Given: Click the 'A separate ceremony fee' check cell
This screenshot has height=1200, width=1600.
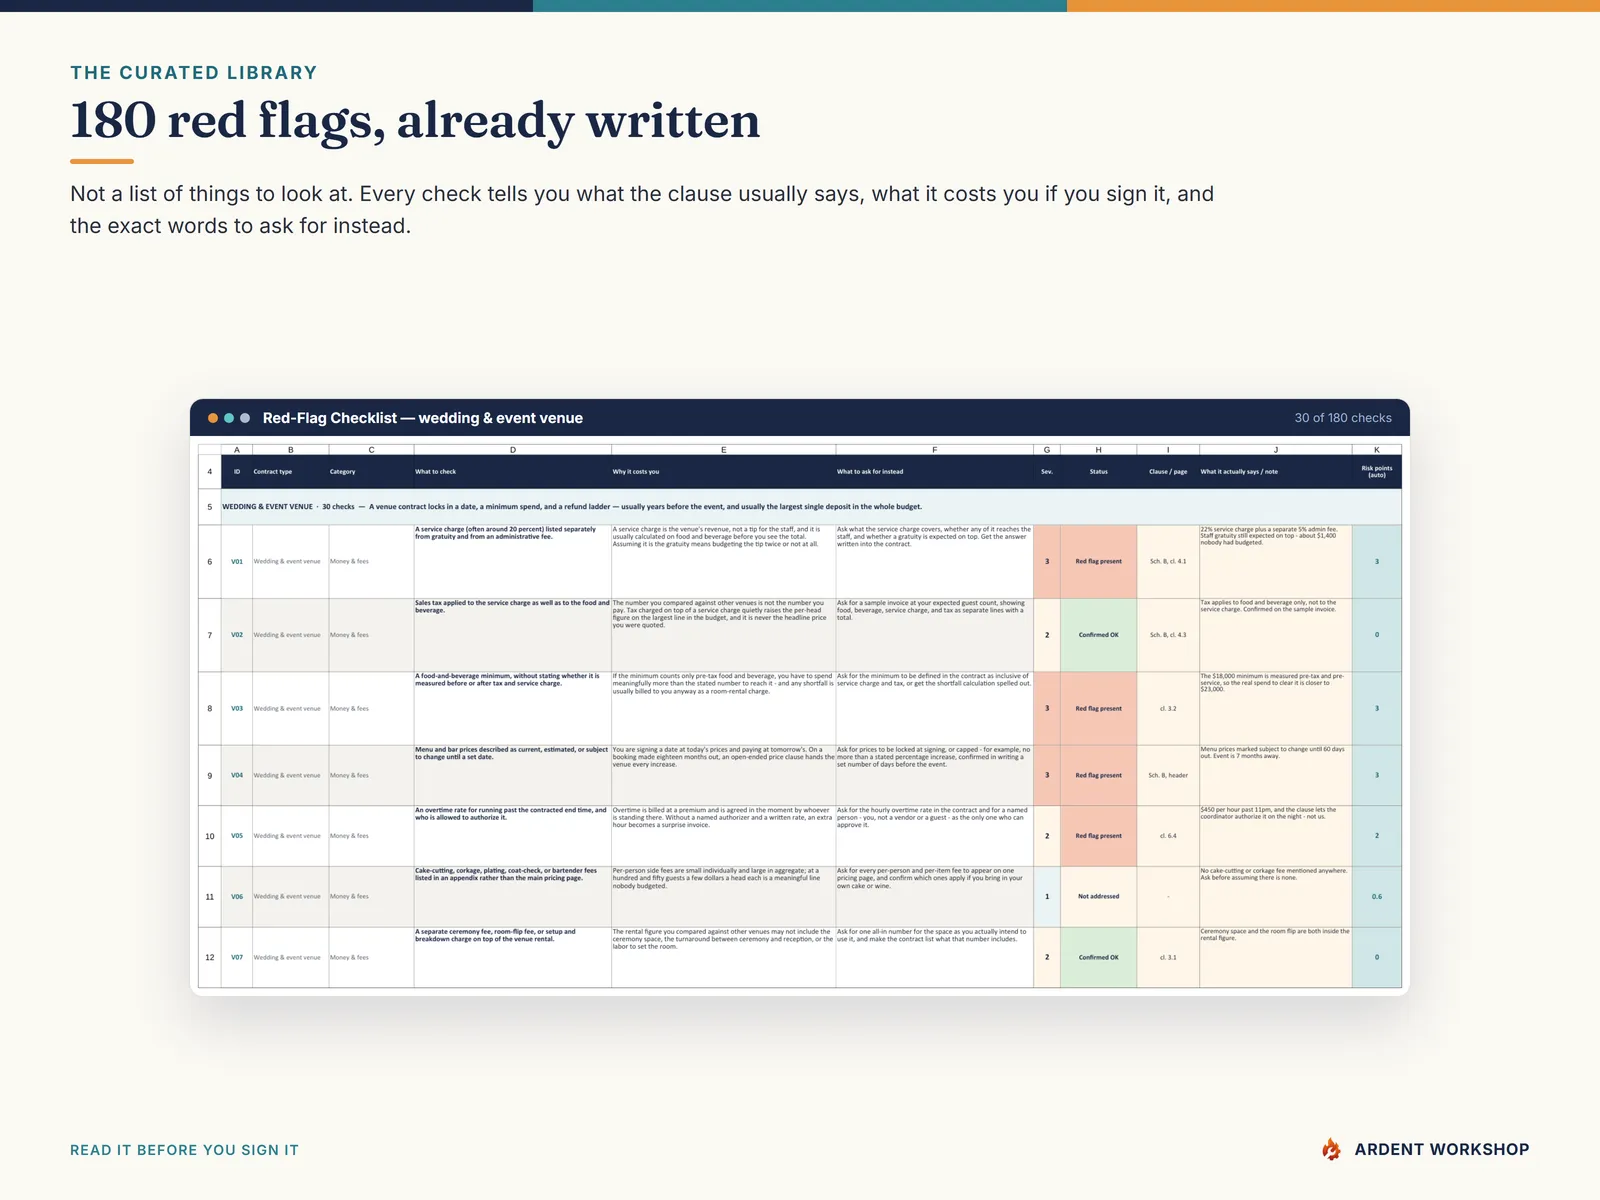Looking at the screenshot, I should pyautogui.click(x=513, y=957).
